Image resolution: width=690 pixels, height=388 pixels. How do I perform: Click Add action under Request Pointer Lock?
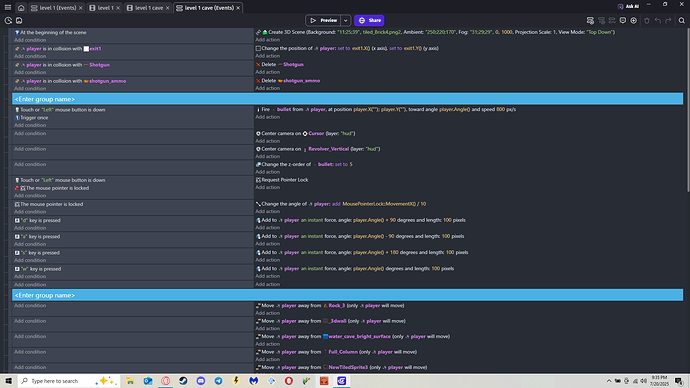tap(268, 187)
